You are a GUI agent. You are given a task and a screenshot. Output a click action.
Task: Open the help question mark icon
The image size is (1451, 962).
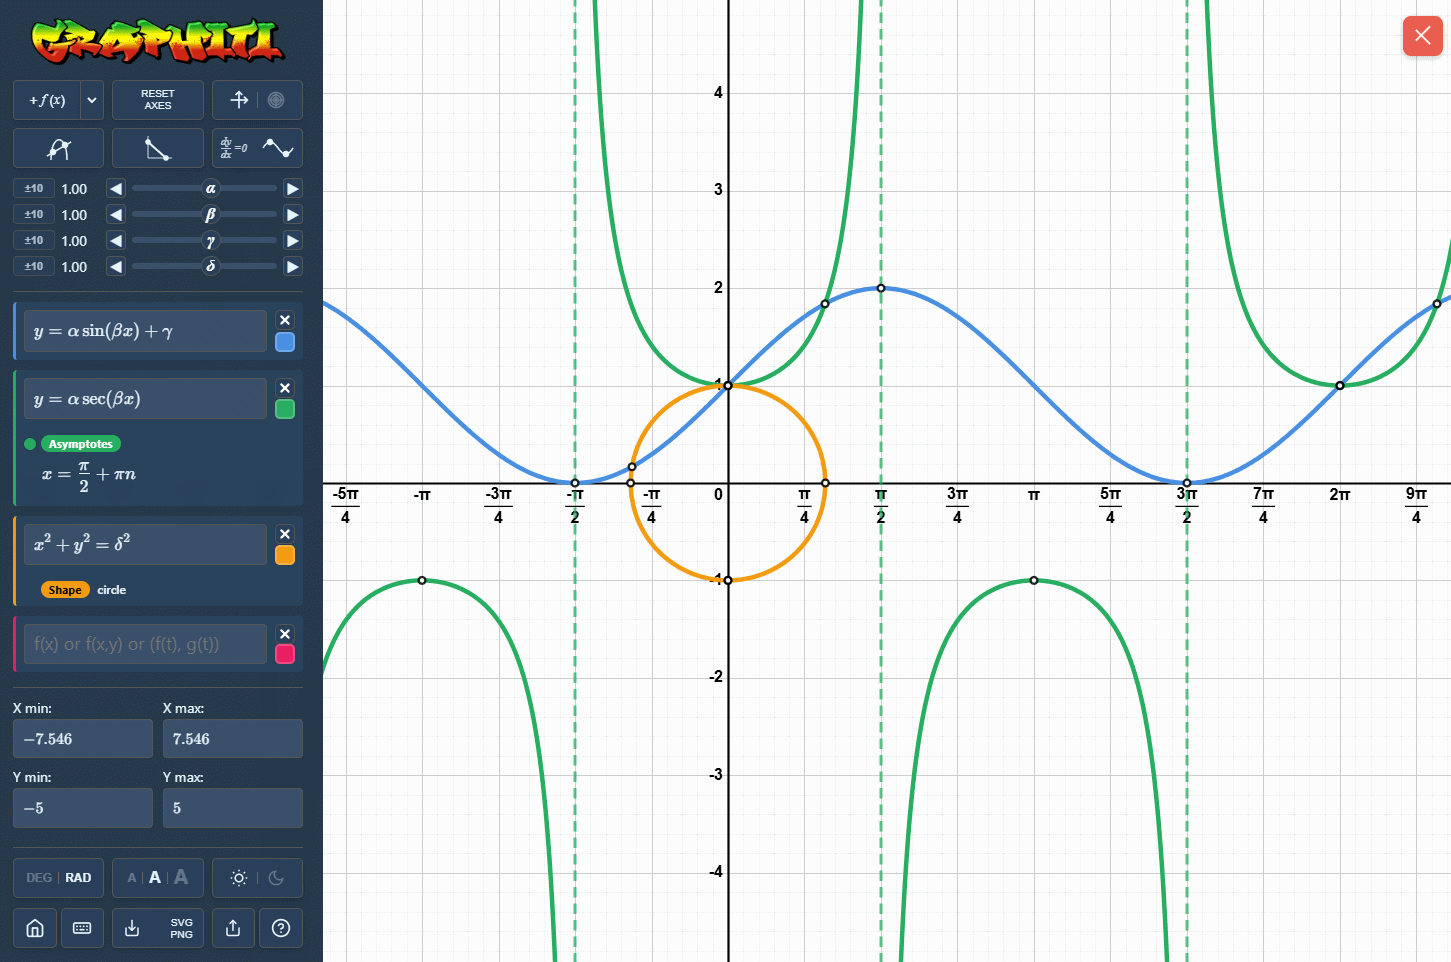tap(281, 928)
